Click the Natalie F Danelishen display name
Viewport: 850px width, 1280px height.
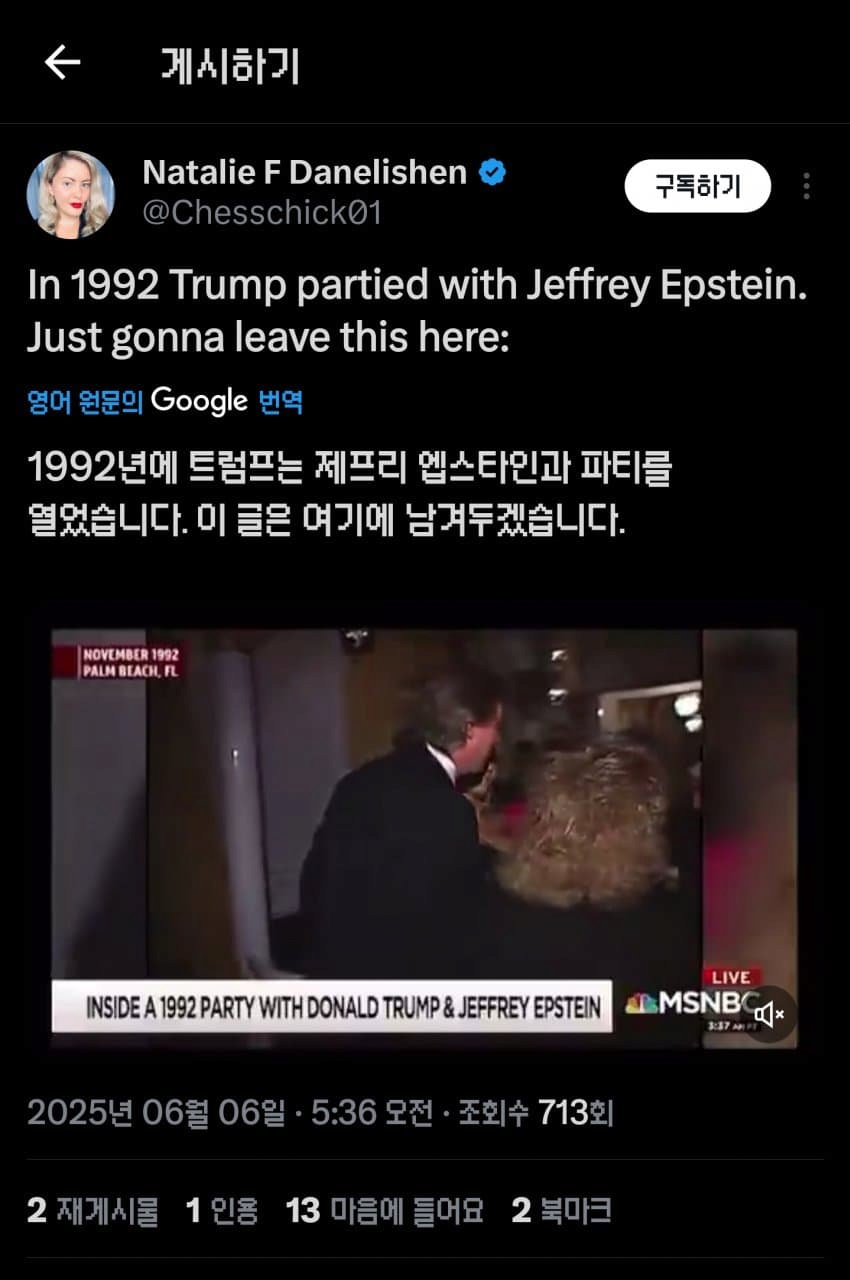tap(305, 172)
